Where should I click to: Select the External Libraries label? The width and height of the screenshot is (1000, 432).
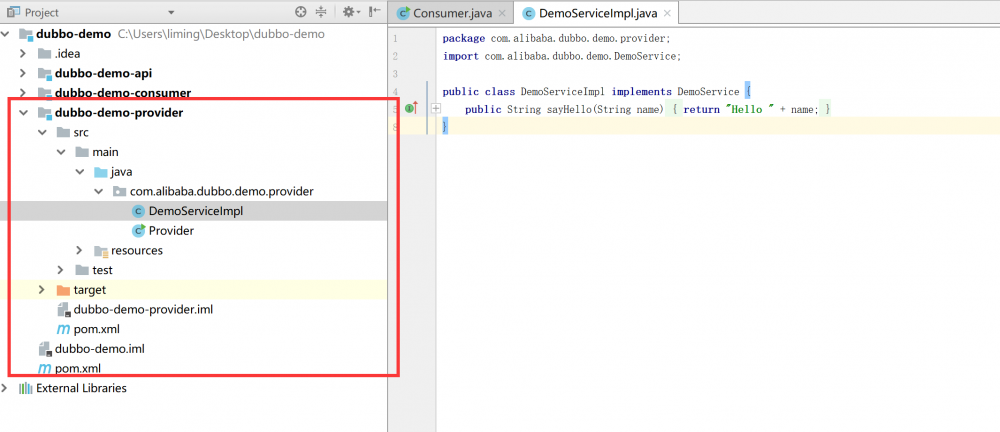[x=82, y=388]
